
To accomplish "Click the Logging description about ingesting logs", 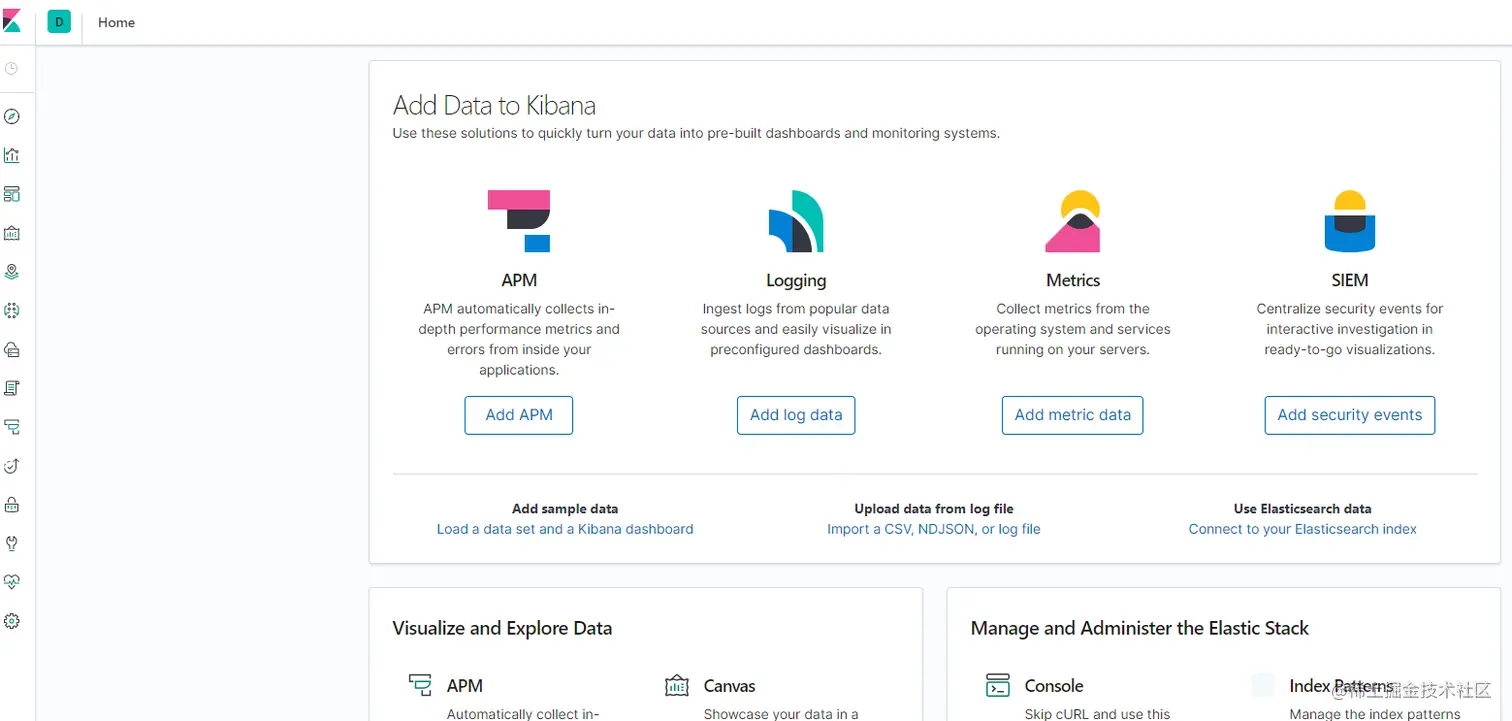I will coord(796,329).
